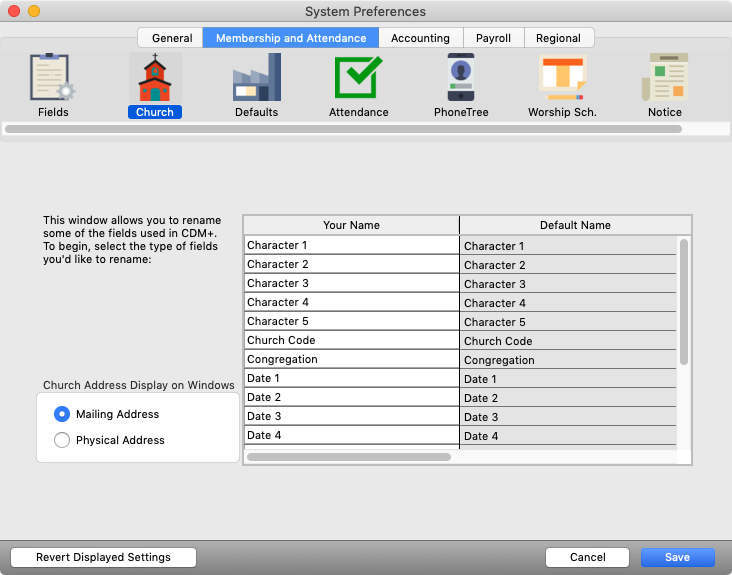The height and width of the screenshot is (575, 732).
Task: Switch to the Accounting tab
Action: pos(420,38)
